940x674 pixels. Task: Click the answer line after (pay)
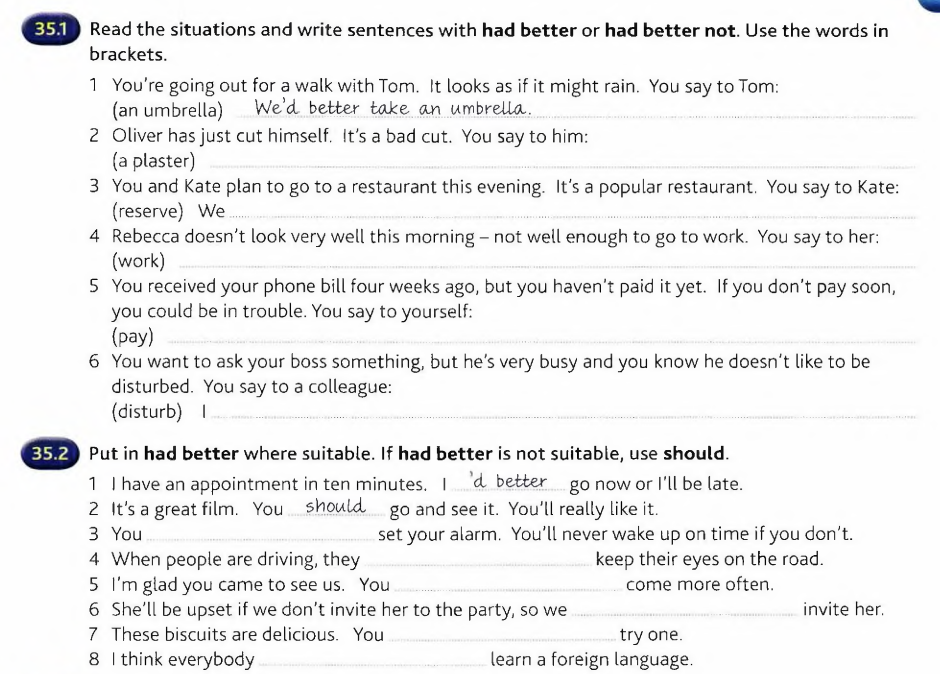[x=542, y=339]
